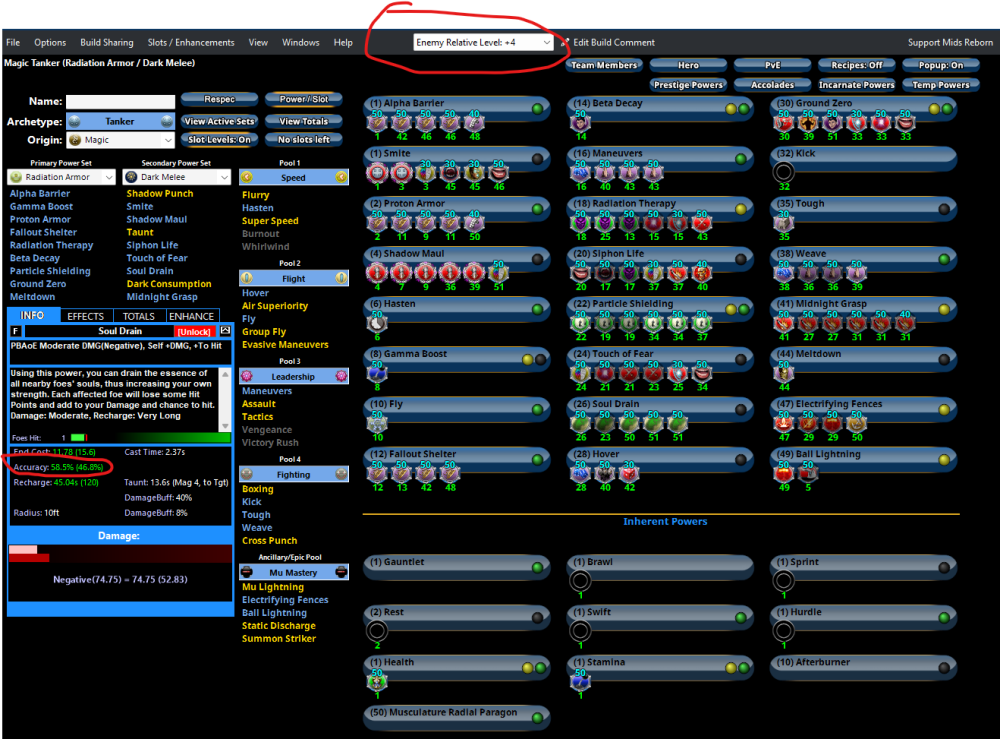Expand the Primary Power Set Radiation Armor dropdown
The image size is (1000, 739).
point(62,177)
